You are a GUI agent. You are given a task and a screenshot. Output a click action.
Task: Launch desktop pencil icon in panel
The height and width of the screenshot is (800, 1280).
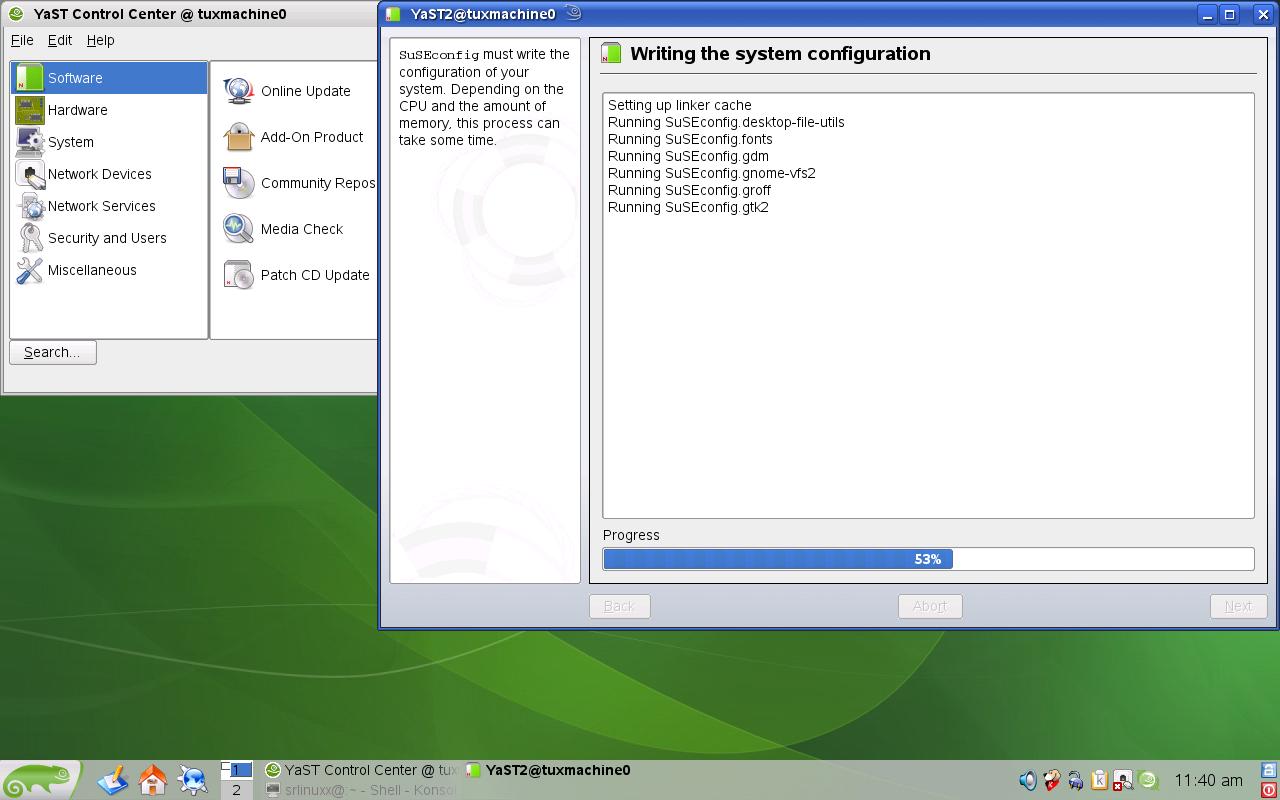[113, 780]
